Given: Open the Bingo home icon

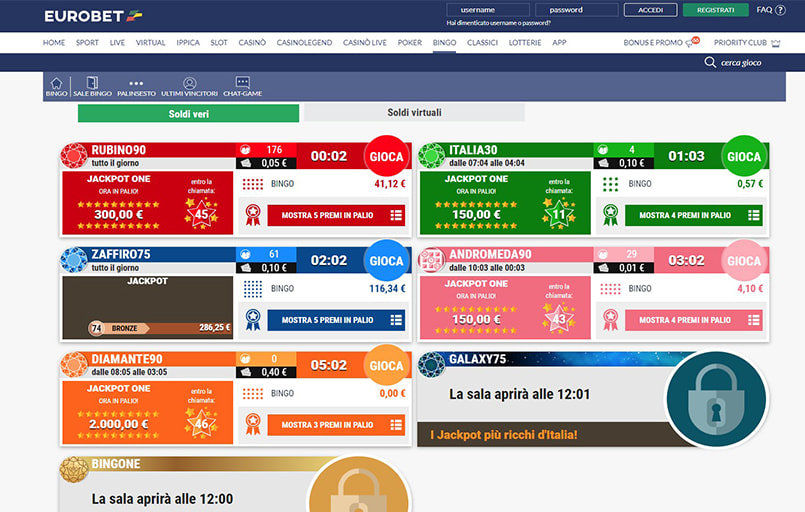Looking at the screenshot, I should (56, 84).
